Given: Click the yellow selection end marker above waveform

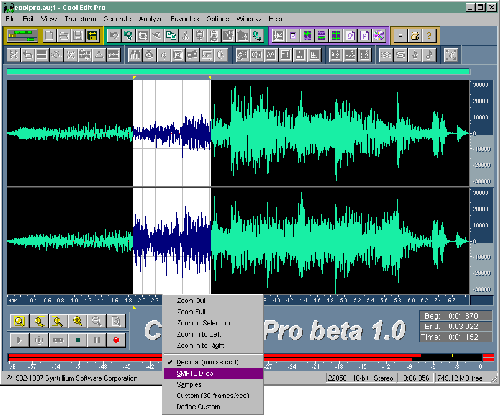Looking at the screenshot, I should coord(210,77).
